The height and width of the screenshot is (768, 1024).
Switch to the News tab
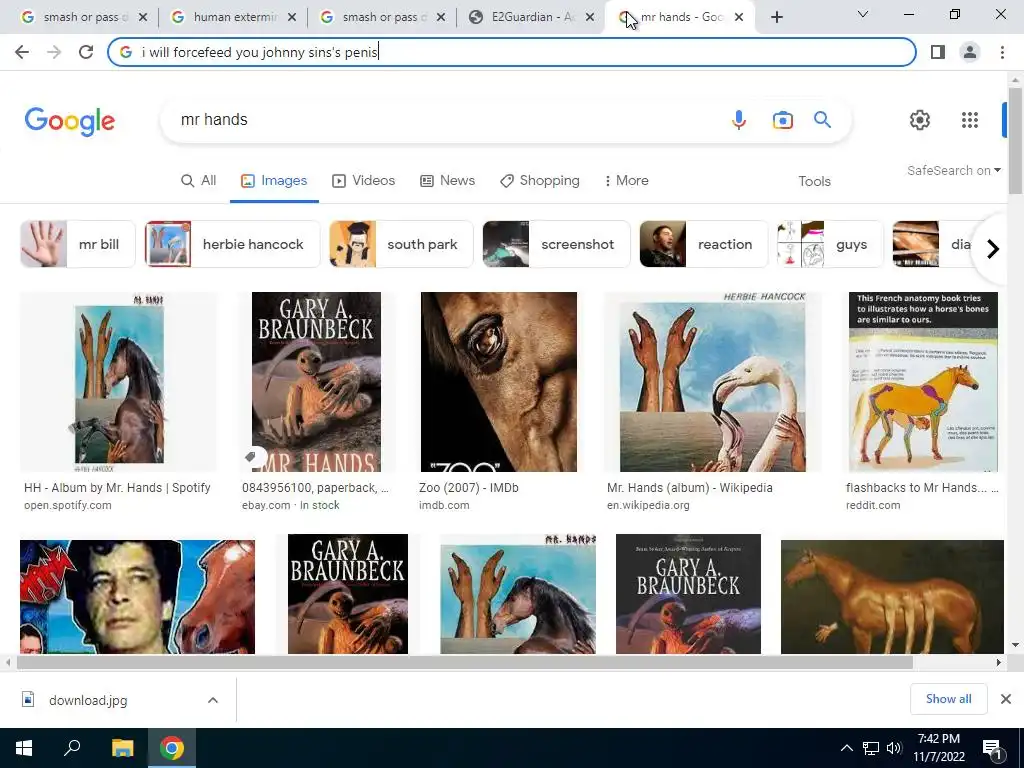[x=447, y=181]
